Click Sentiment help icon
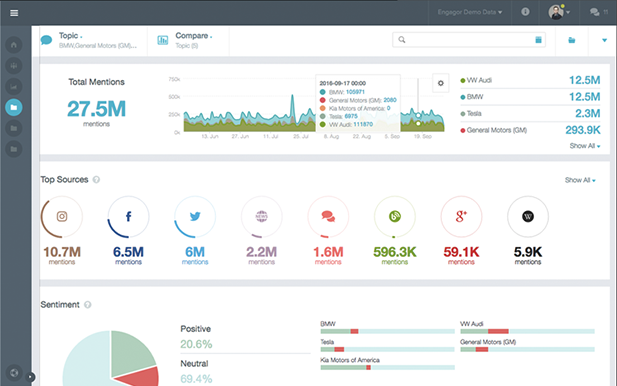Screen dimensions: 617x386 tap(88, 305)
